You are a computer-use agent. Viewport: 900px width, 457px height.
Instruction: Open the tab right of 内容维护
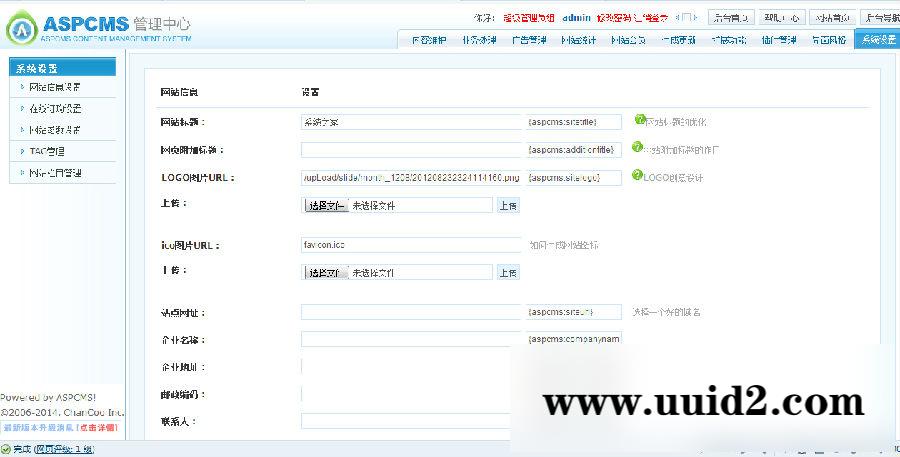pyautogui.click(x=479, y=40)
